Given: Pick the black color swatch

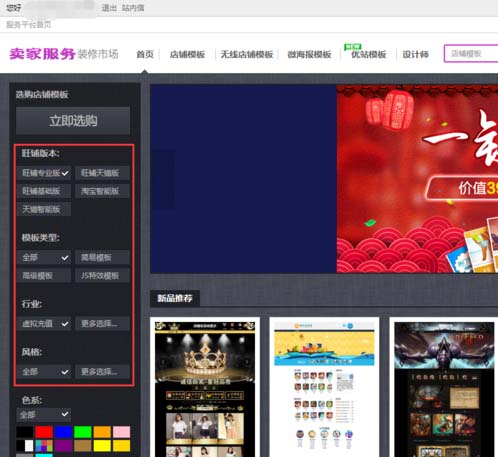Looking at the screenshot, I should [25, 432].
